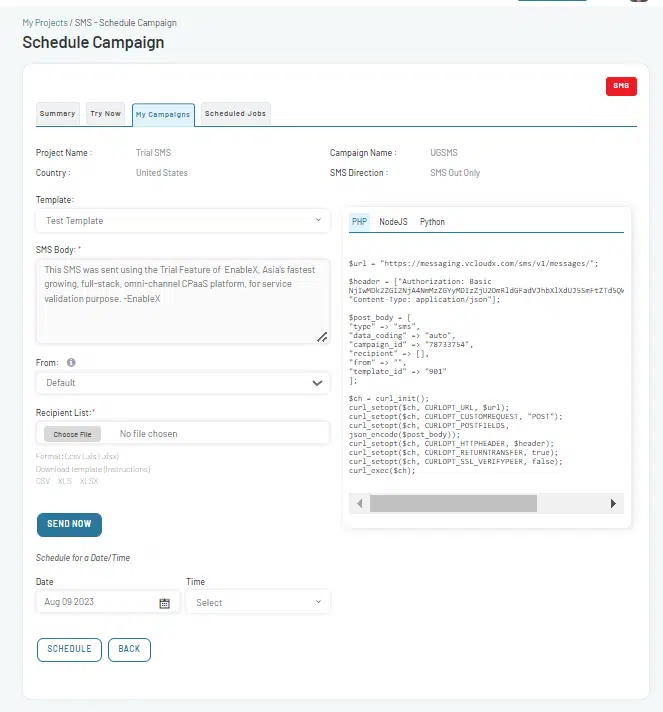Go to the Scheduled Jobs tab

235,114
